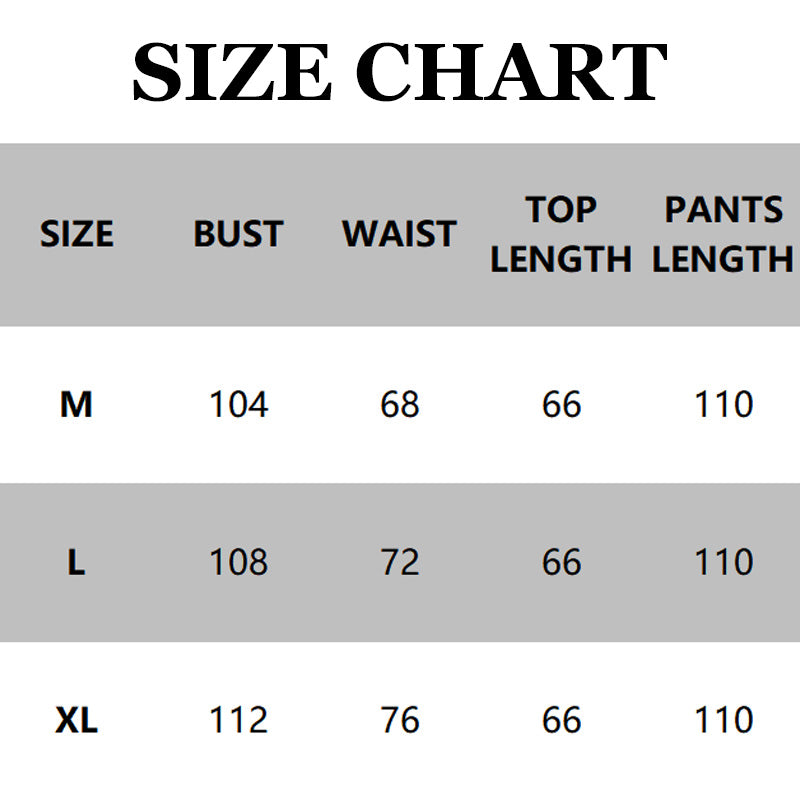Screen dimensions: 800x800
Task: Click the pants length value for size M
Action: [723, 405]
